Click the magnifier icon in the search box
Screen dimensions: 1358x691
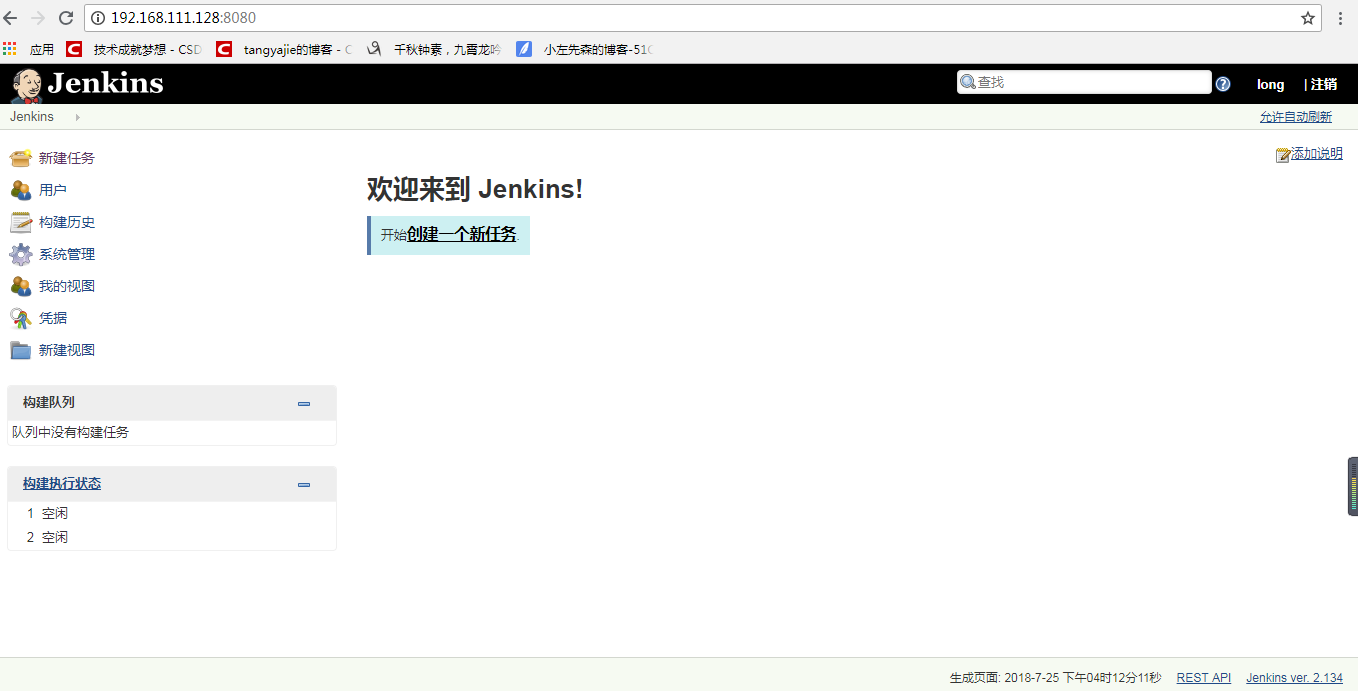(x=967, y=82)
